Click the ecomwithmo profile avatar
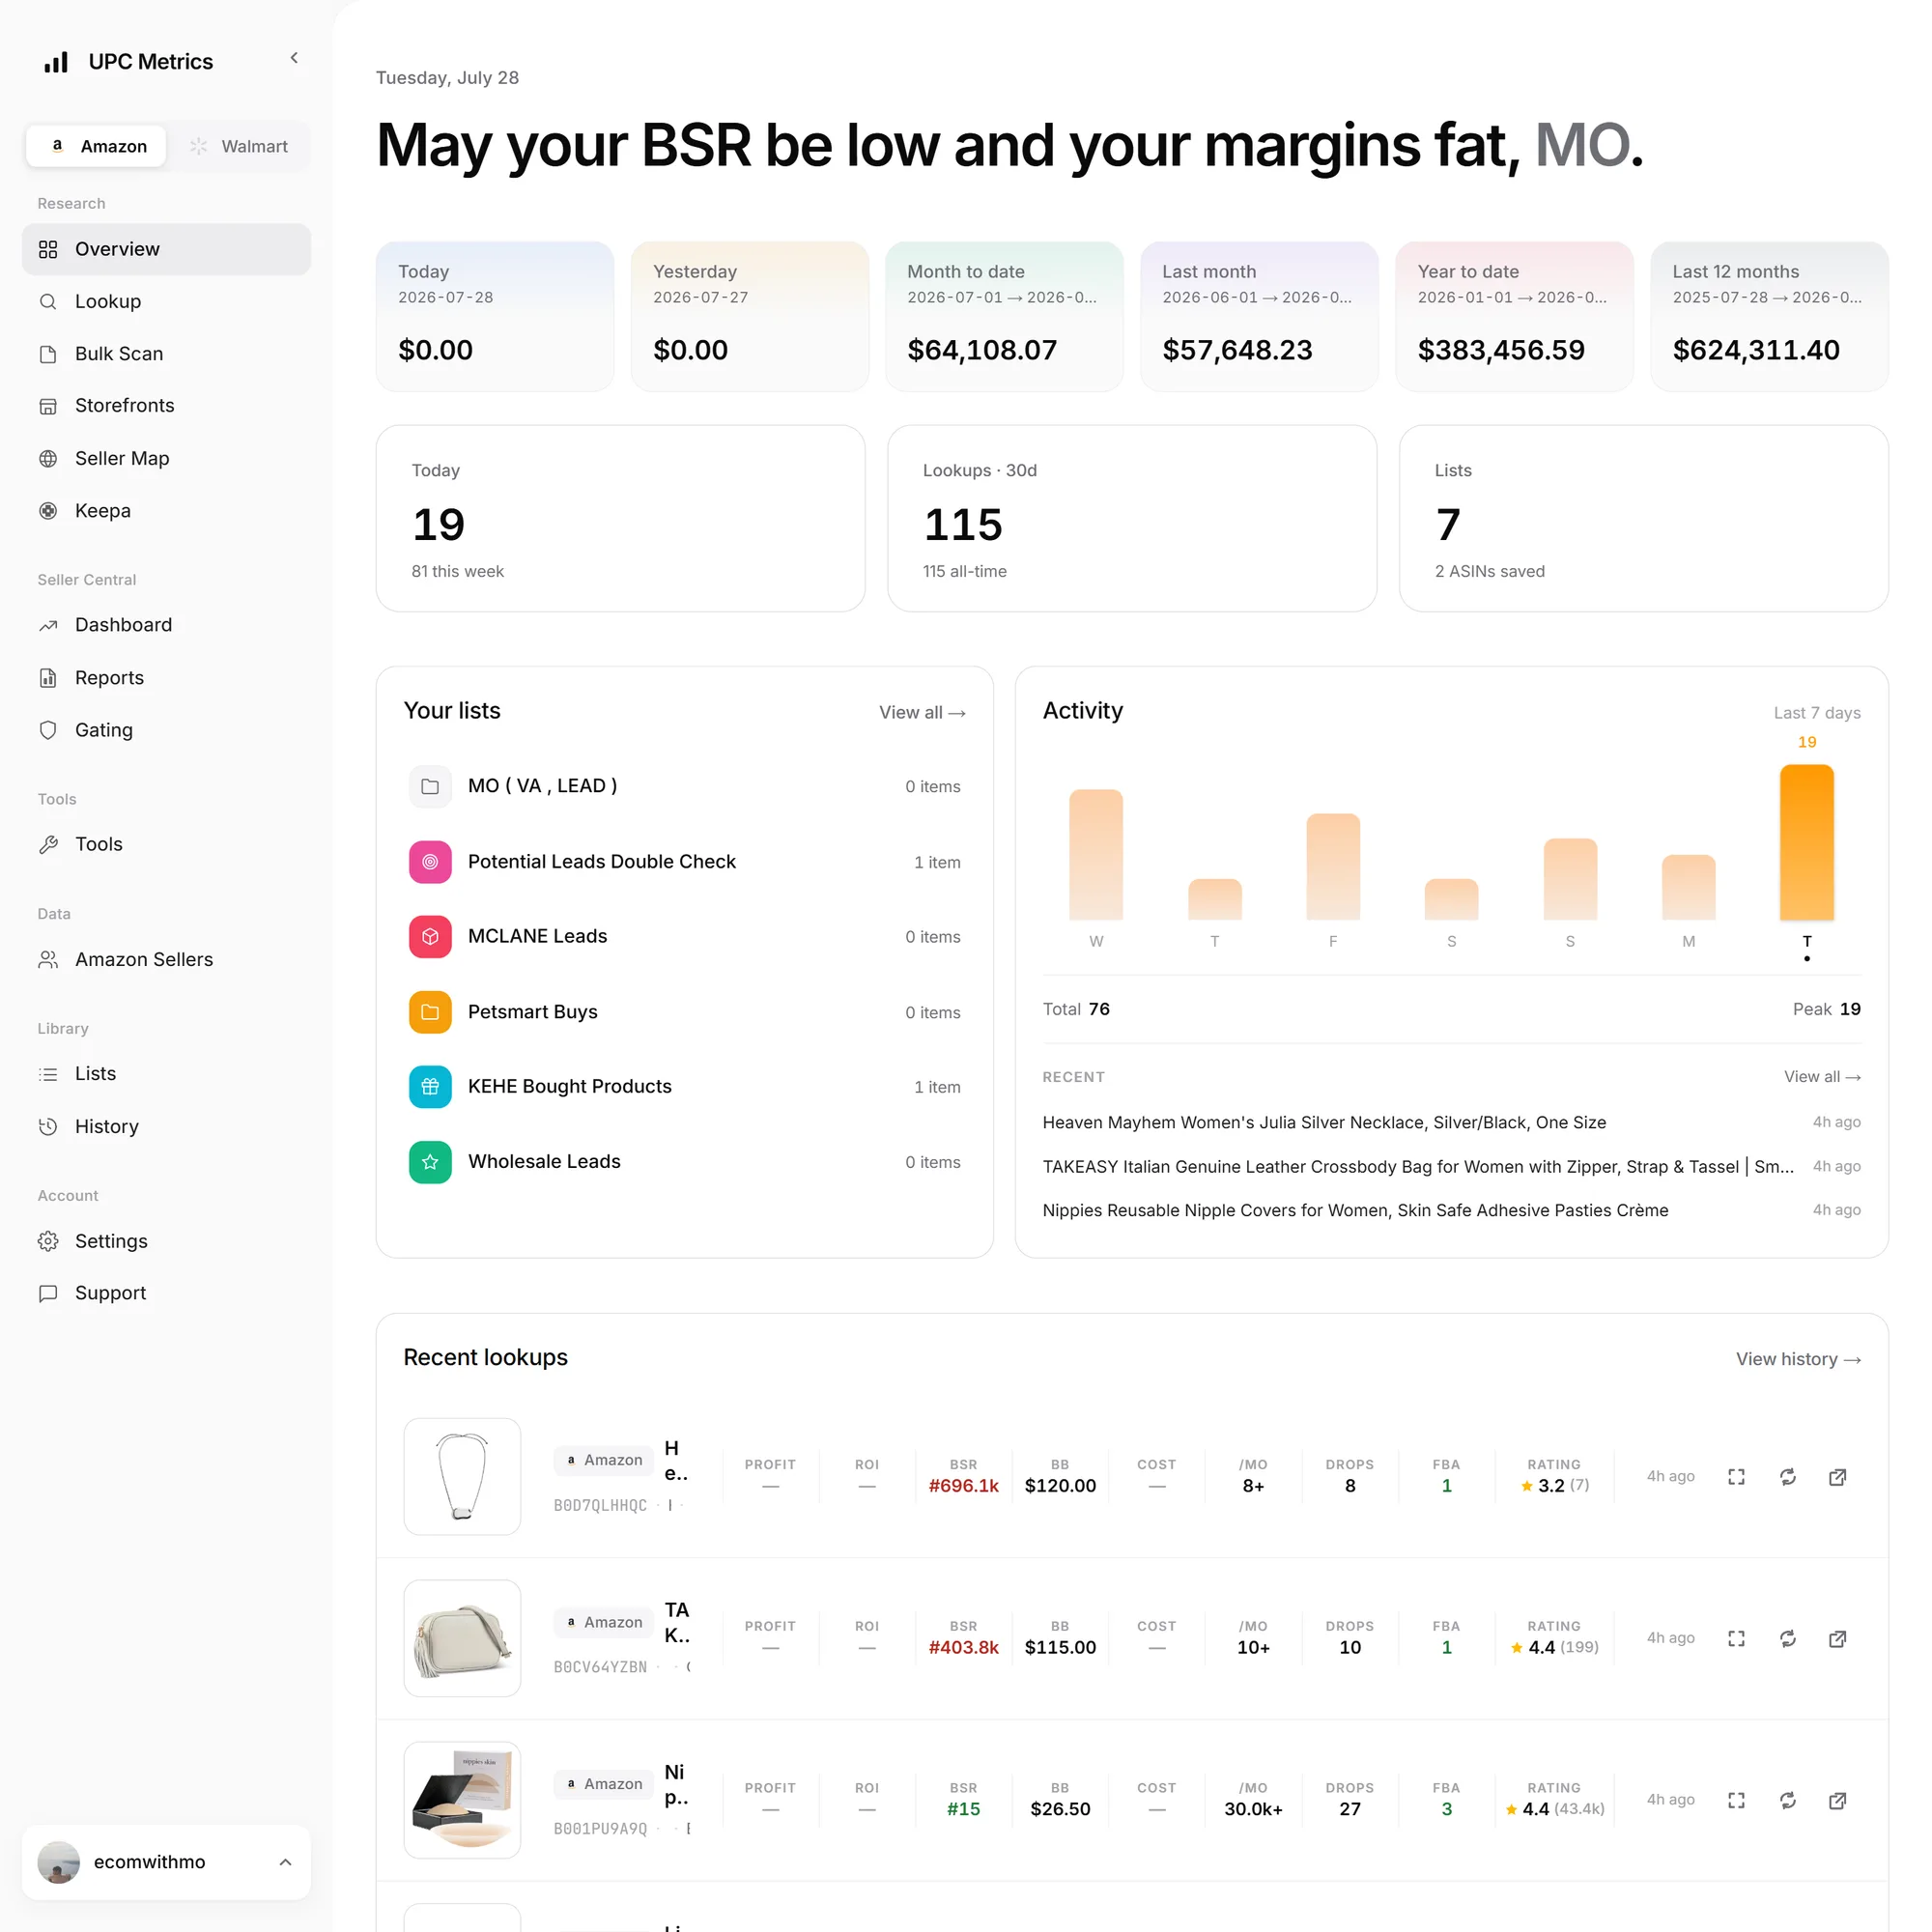This screenshot has width=1932, height=1932. coord(59,1862)
